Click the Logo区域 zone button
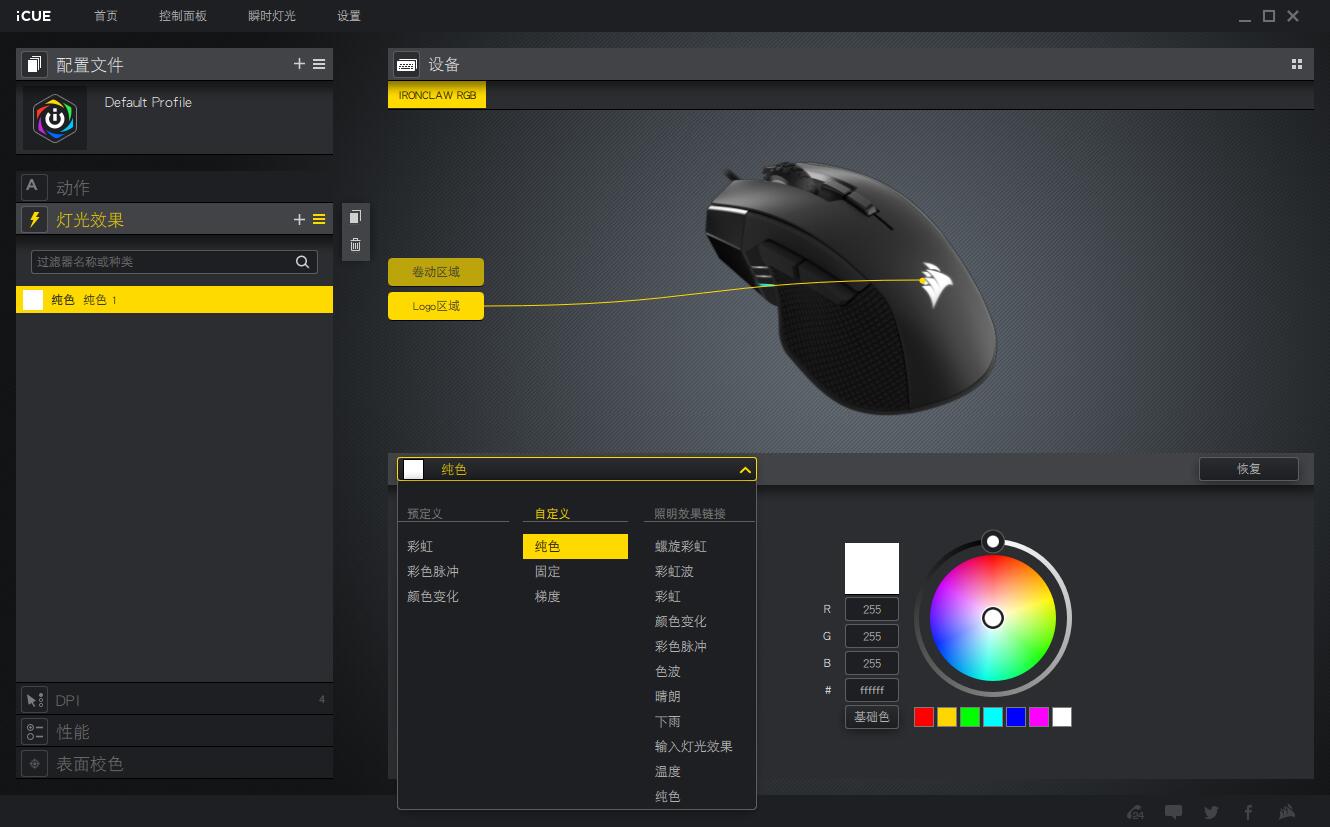The height and width of the screenshot is (827, 1330). [x=436, y=306]
